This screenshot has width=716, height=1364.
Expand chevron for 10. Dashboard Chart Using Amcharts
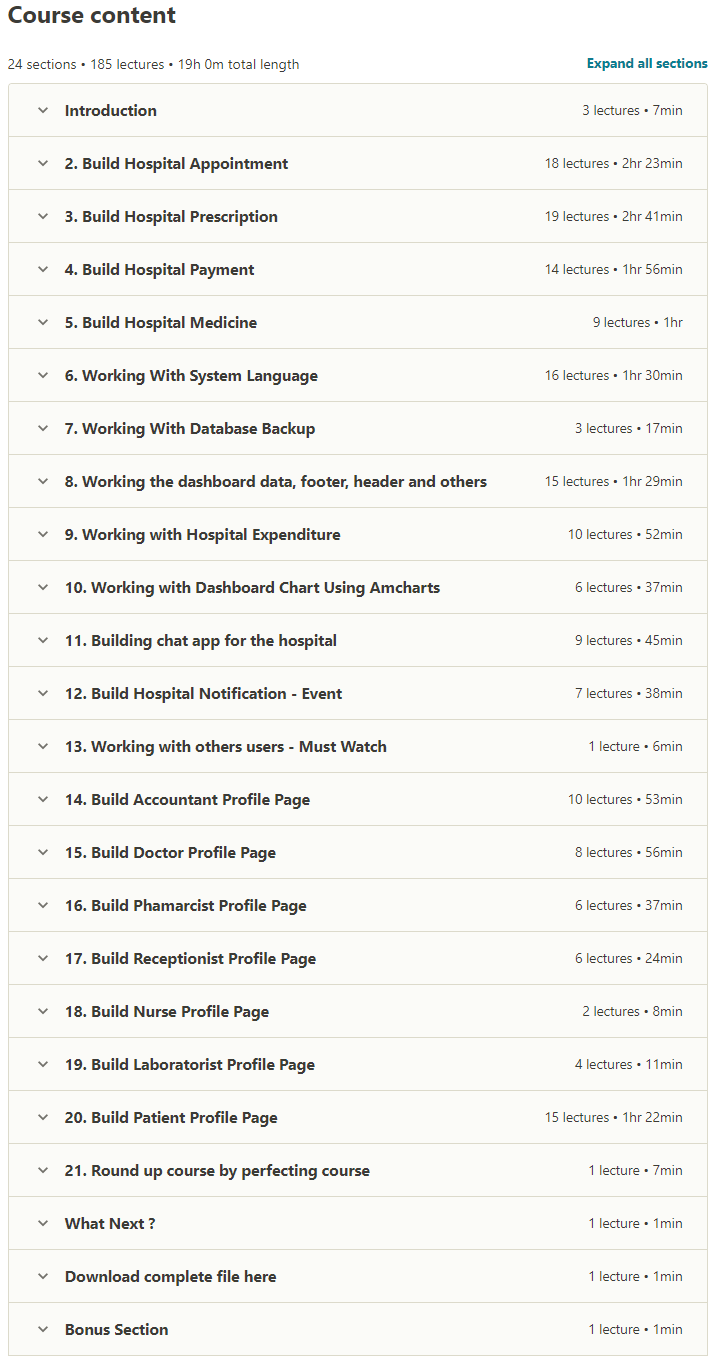pyautogui.click(x=43, y=588)
